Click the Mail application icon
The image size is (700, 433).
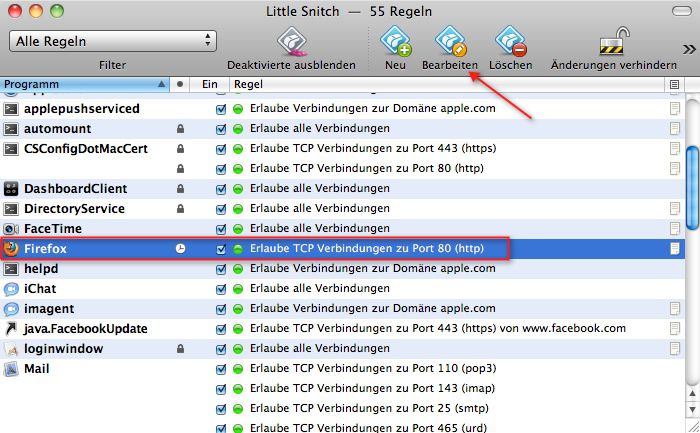click(11, 369)
